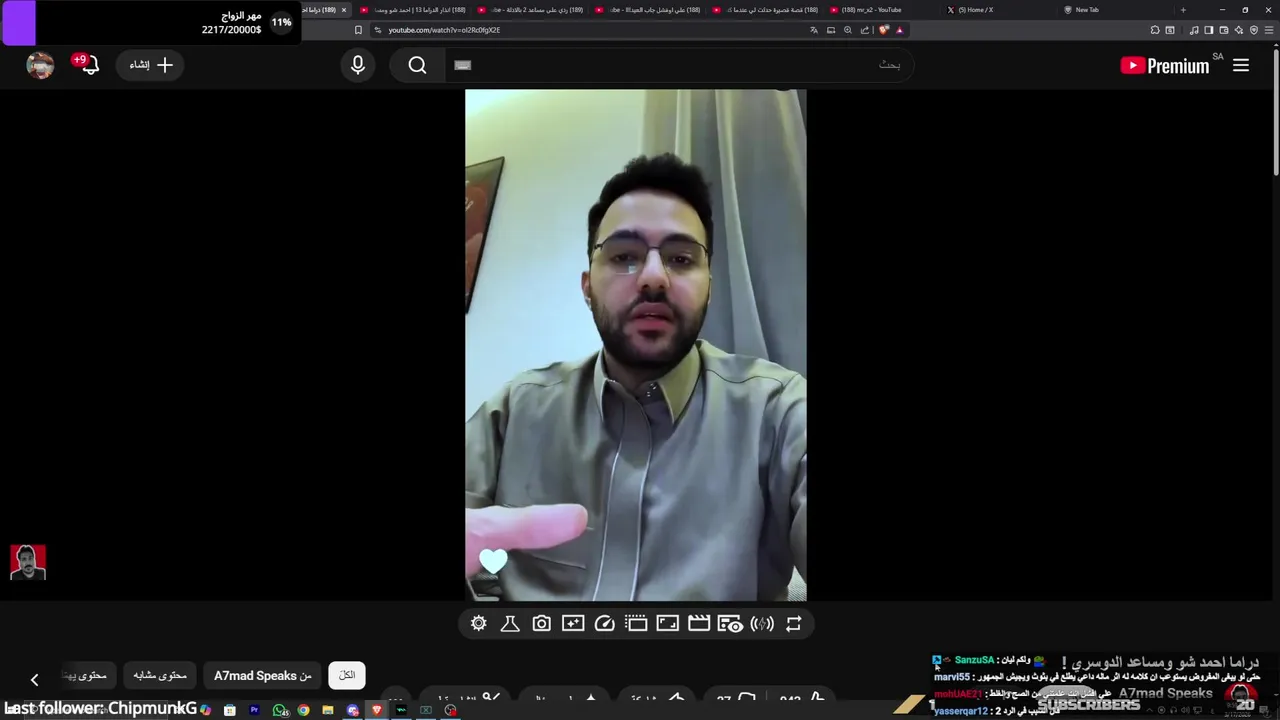Open the account avatar menu
1280x720 pixels.
pyautogui.click(x=40, y=65)
